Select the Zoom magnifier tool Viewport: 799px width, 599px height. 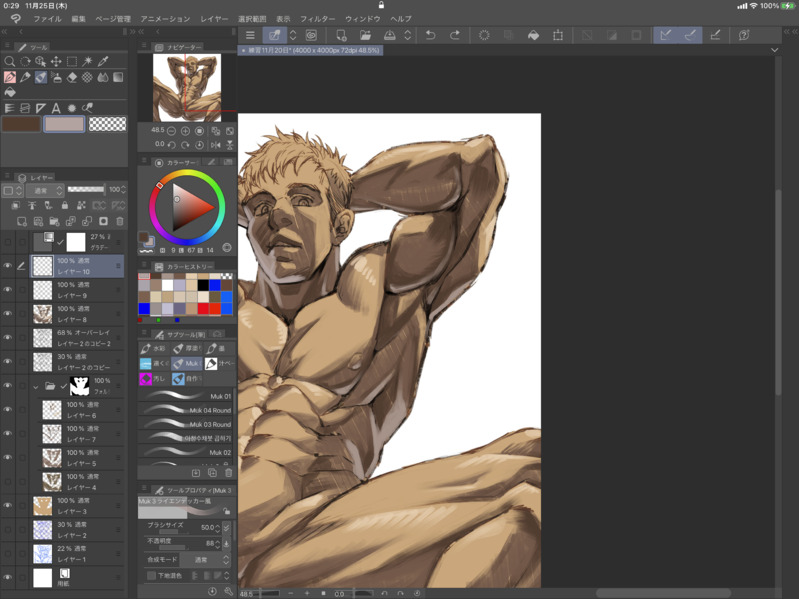(x=9, y=62)
